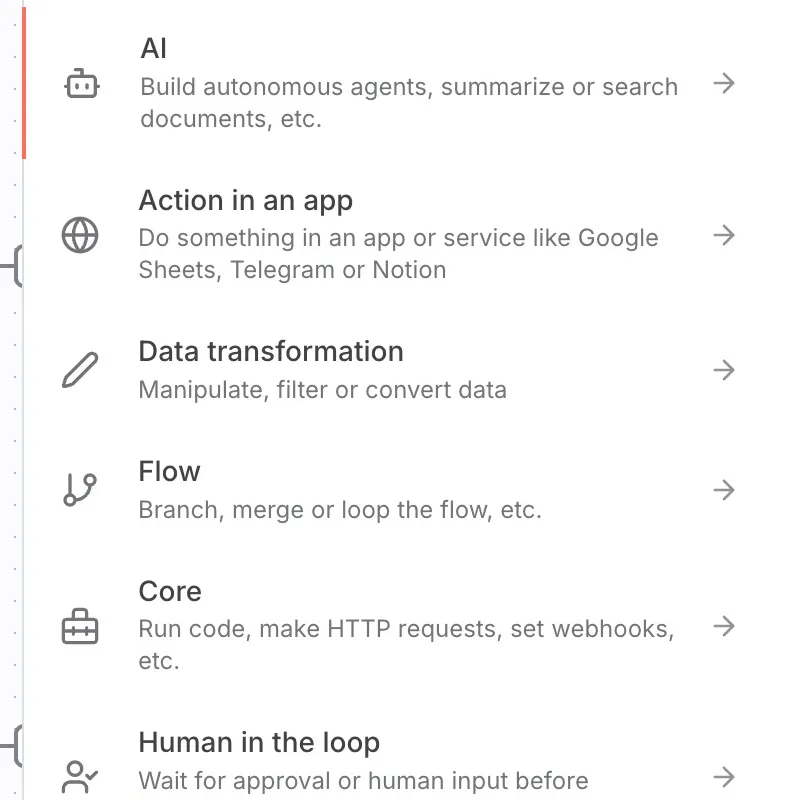This screenshot has height=800, width=792.
Task: Expand the Human in the loop arrow
Action: pos(724,777)
